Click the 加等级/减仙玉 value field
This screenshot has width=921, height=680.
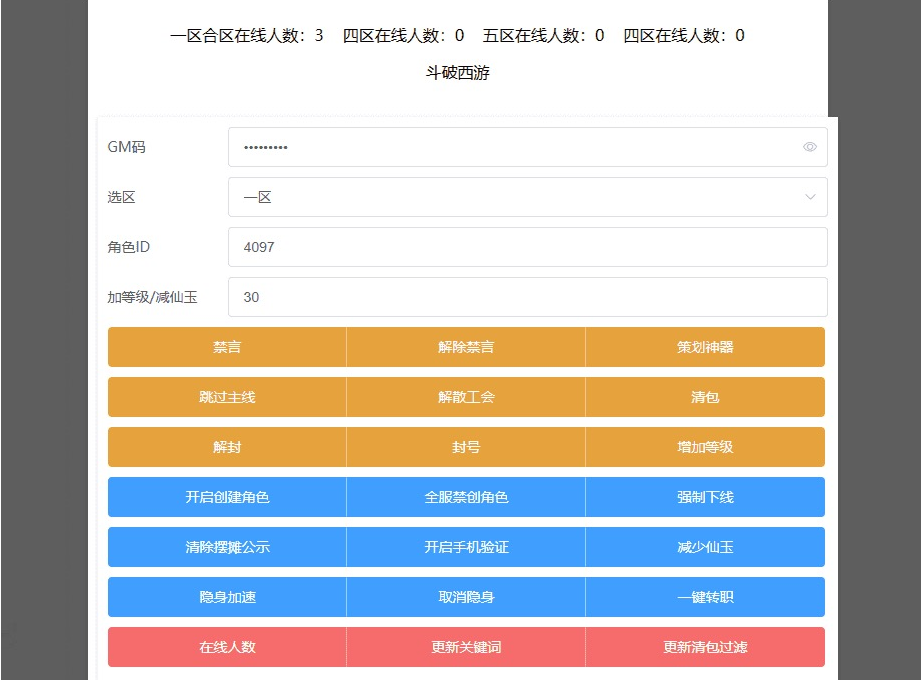527,297
